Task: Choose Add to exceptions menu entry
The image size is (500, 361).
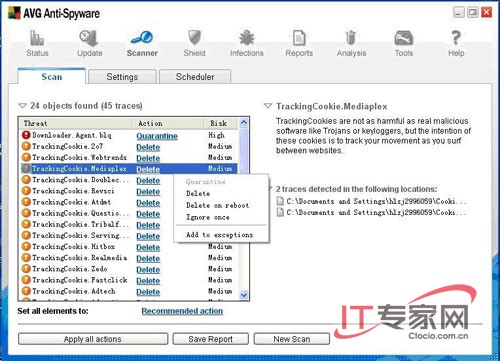Action: coord(219,235)
